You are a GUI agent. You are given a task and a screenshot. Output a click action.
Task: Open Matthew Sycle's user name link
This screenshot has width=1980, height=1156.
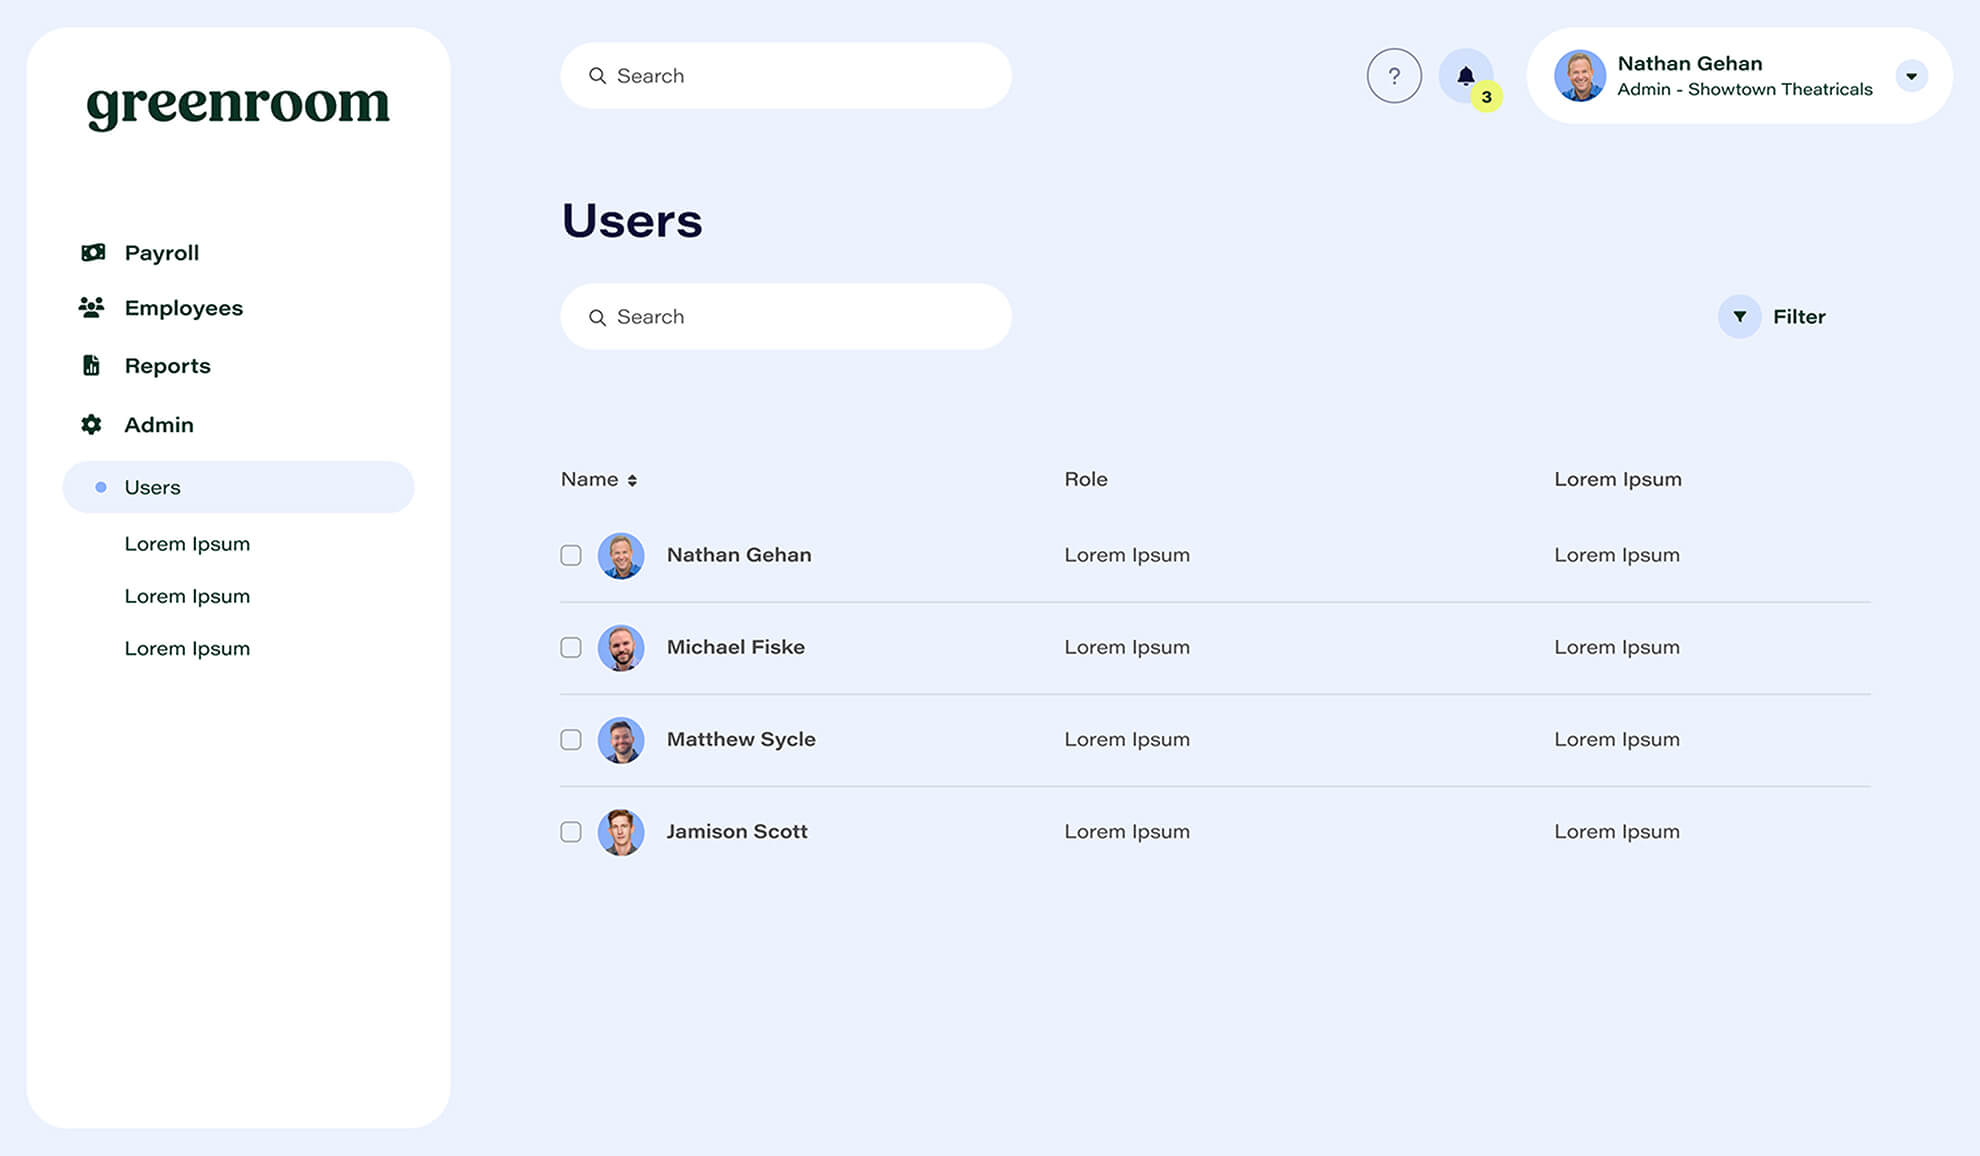click(x=741, y=739)
